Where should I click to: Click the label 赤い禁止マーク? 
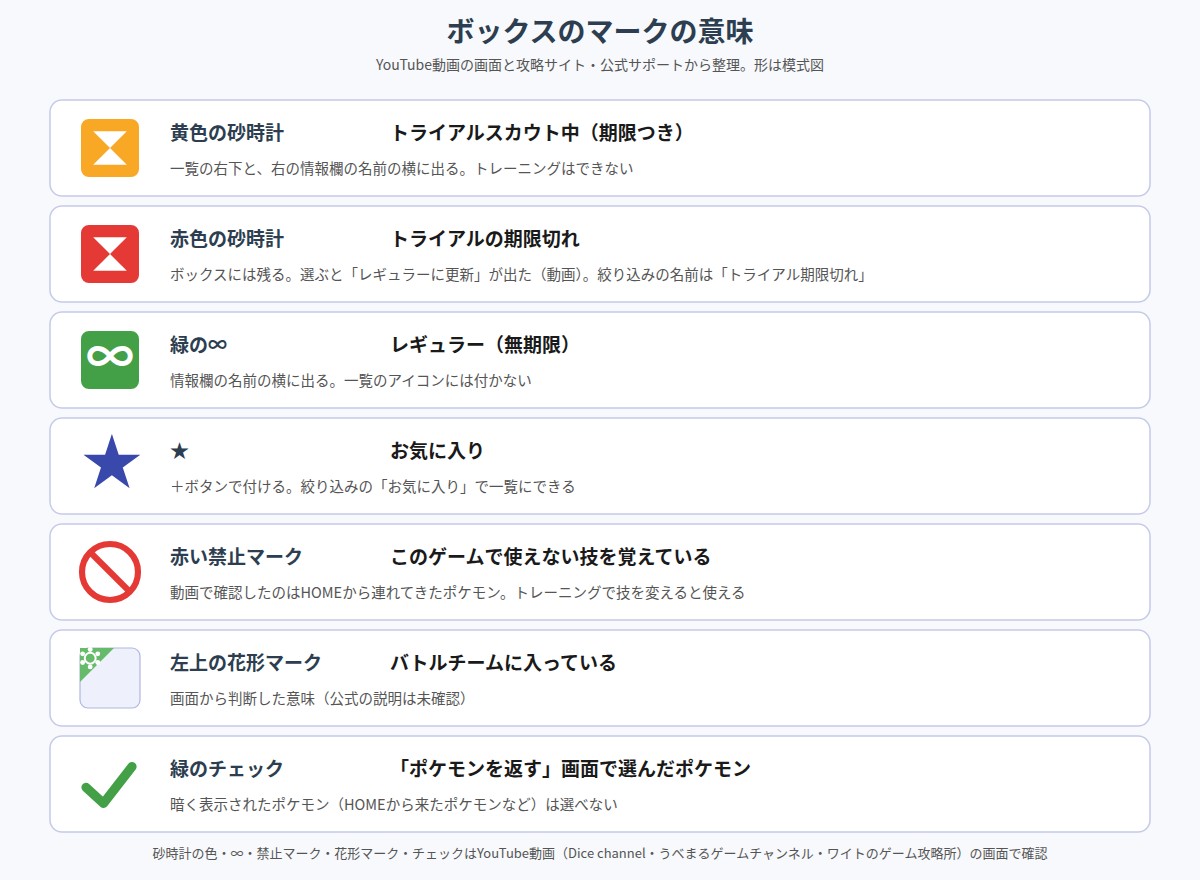tap(236, 557)
